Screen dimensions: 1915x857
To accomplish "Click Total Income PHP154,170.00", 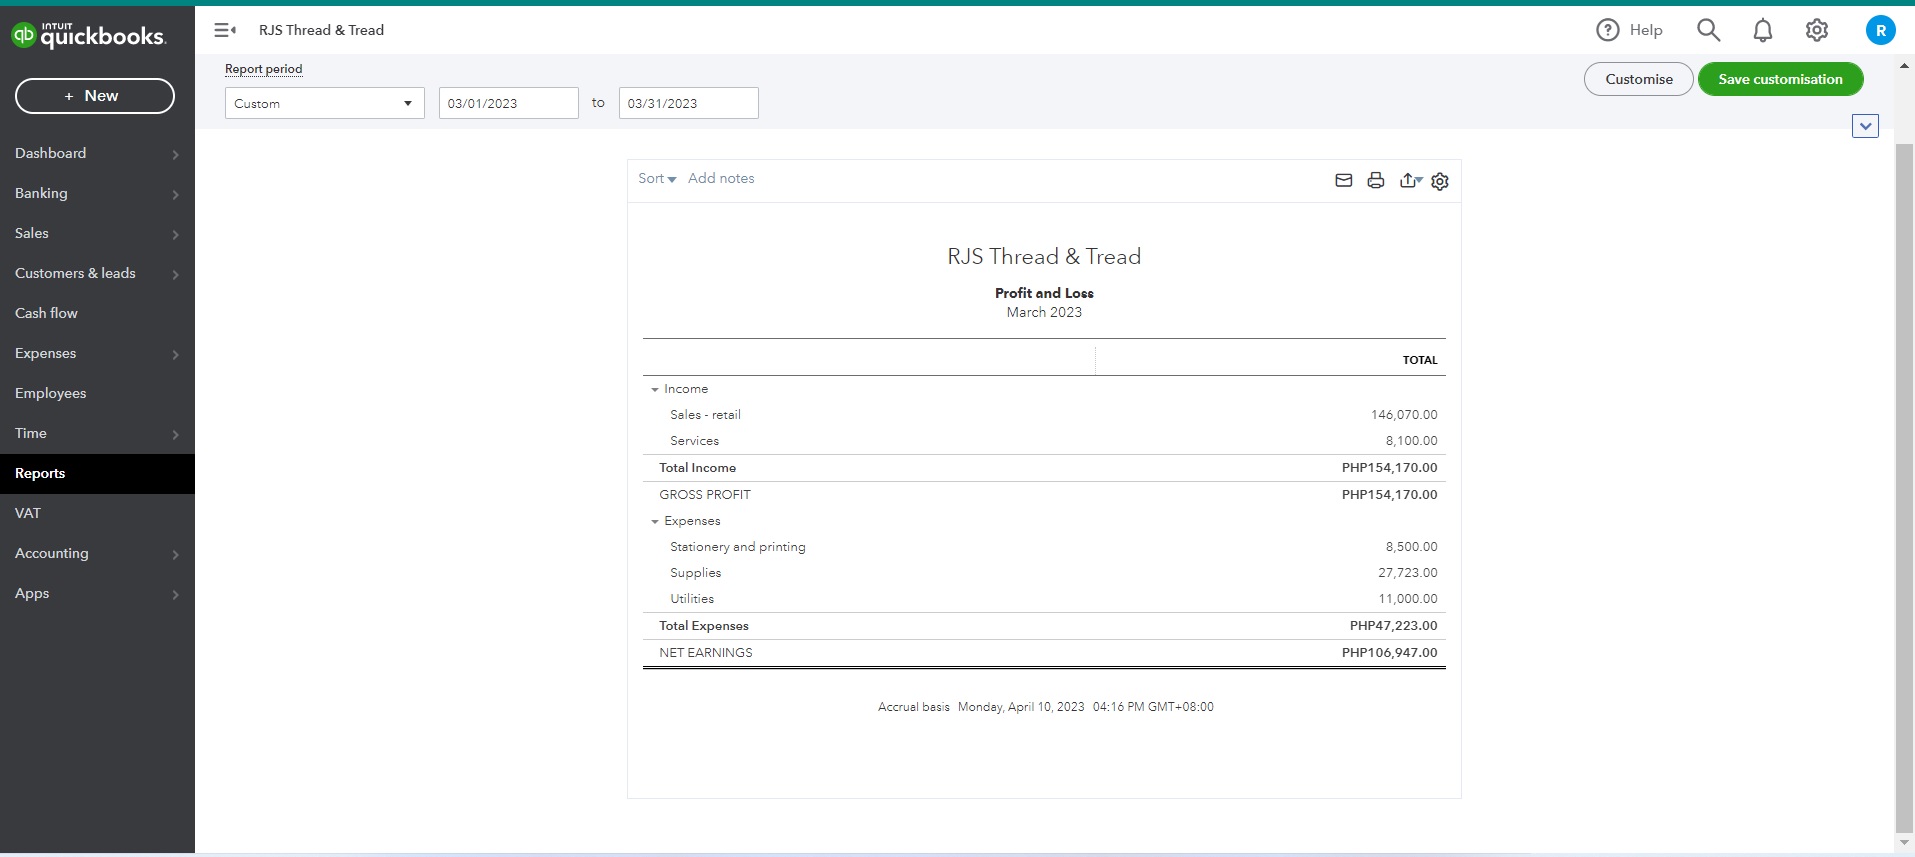I will point(1389,468).
